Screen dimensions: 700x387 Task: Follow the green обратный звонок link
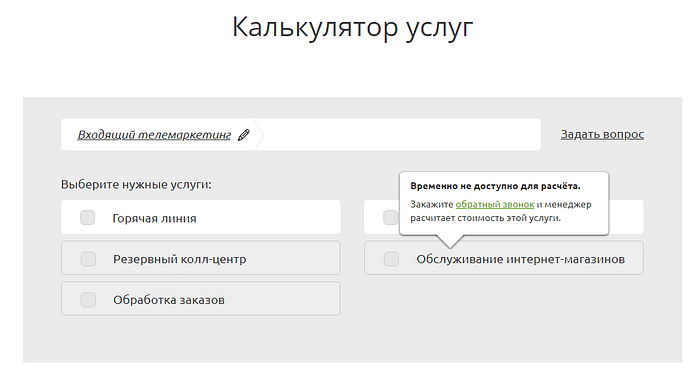tap(495, 204)
